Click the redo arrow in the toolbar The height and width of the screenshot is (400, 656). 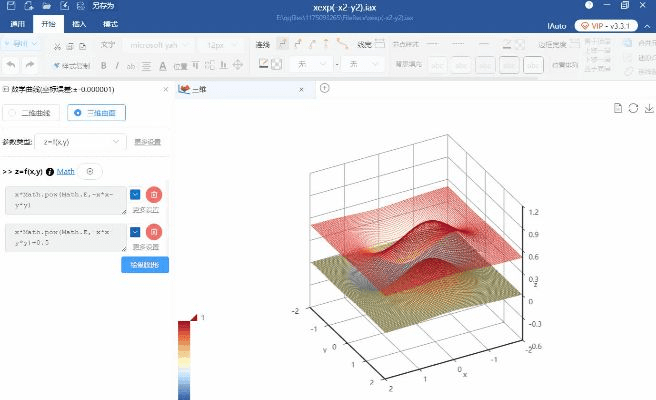pos(30,65)
